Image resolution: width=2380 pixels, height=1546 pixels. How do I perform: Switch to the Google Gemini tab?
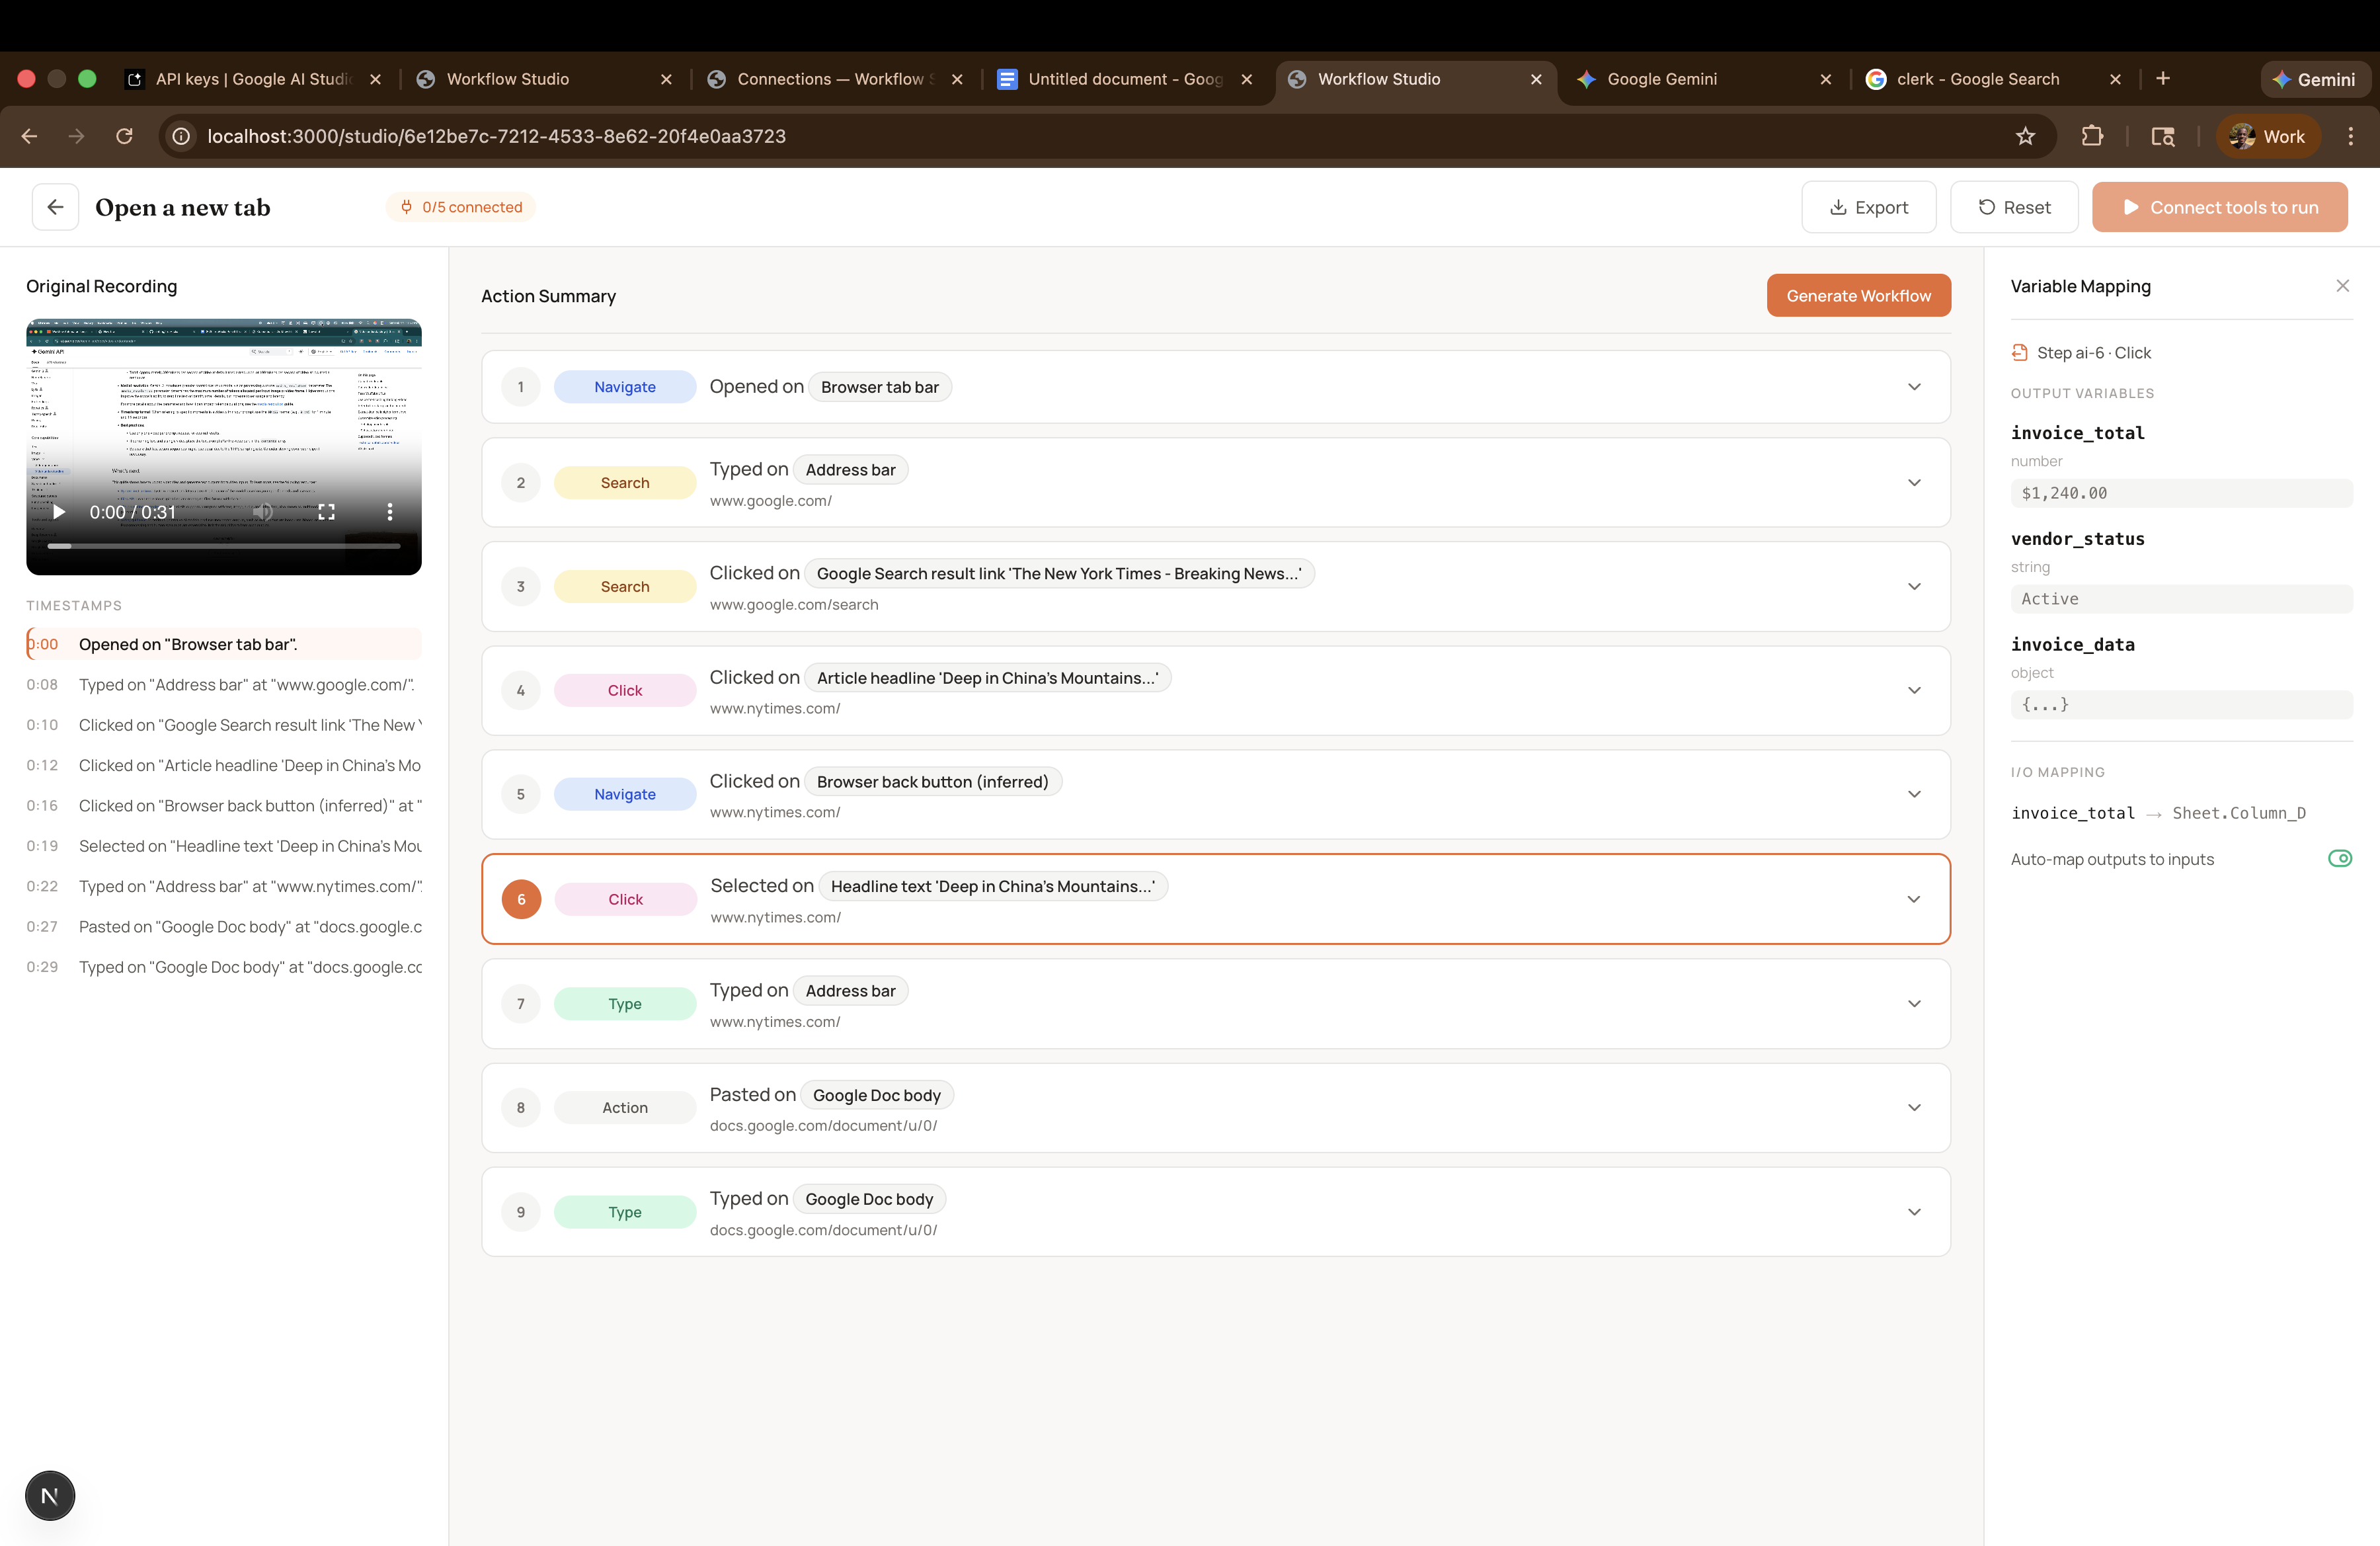tap(1661, 79)
